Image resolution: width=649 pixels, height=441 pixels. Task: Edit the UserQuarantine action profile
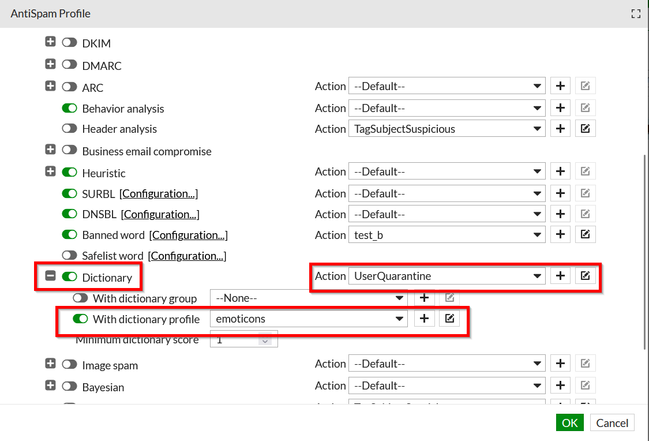(x=585, y=276)
